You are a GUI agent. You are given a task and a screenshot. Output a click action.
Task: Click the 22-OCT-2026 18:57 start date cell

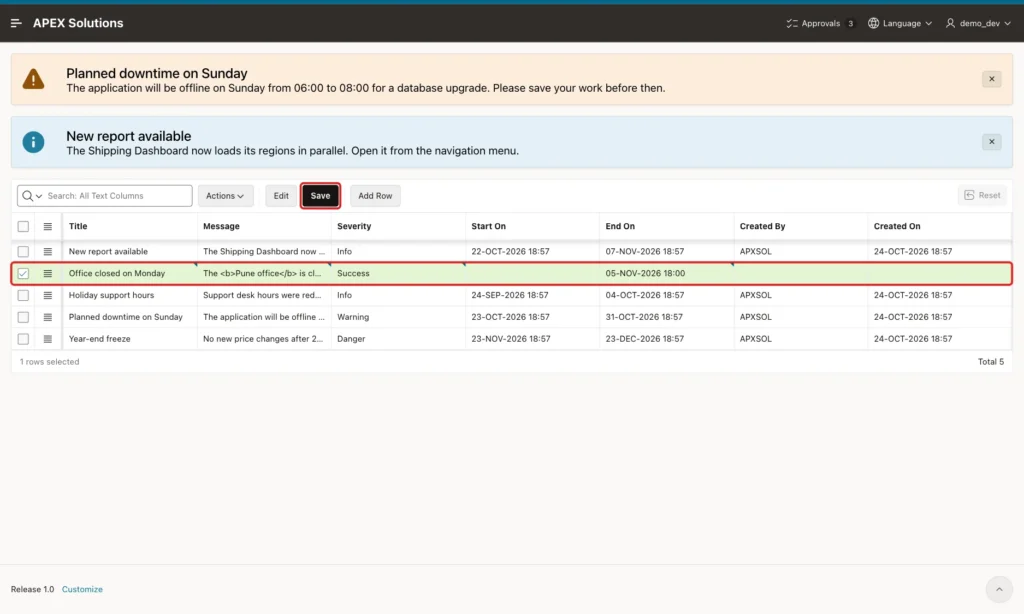pos(532,251)
